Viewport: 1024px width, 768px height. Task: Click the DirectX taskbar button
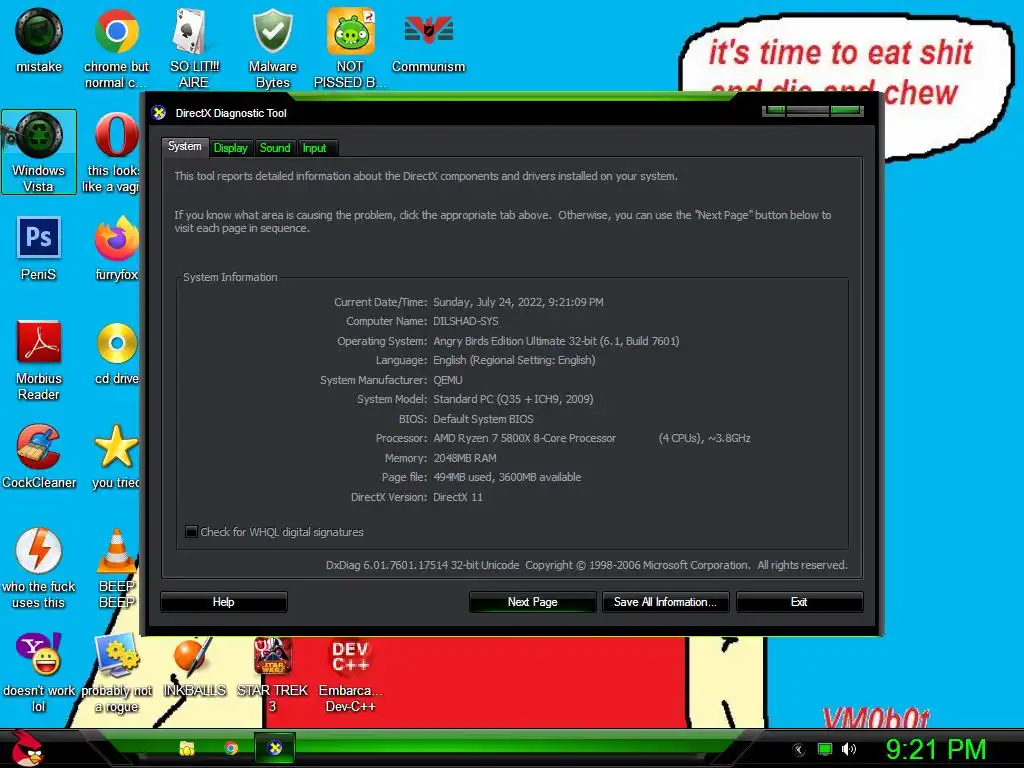coord(275,748)
